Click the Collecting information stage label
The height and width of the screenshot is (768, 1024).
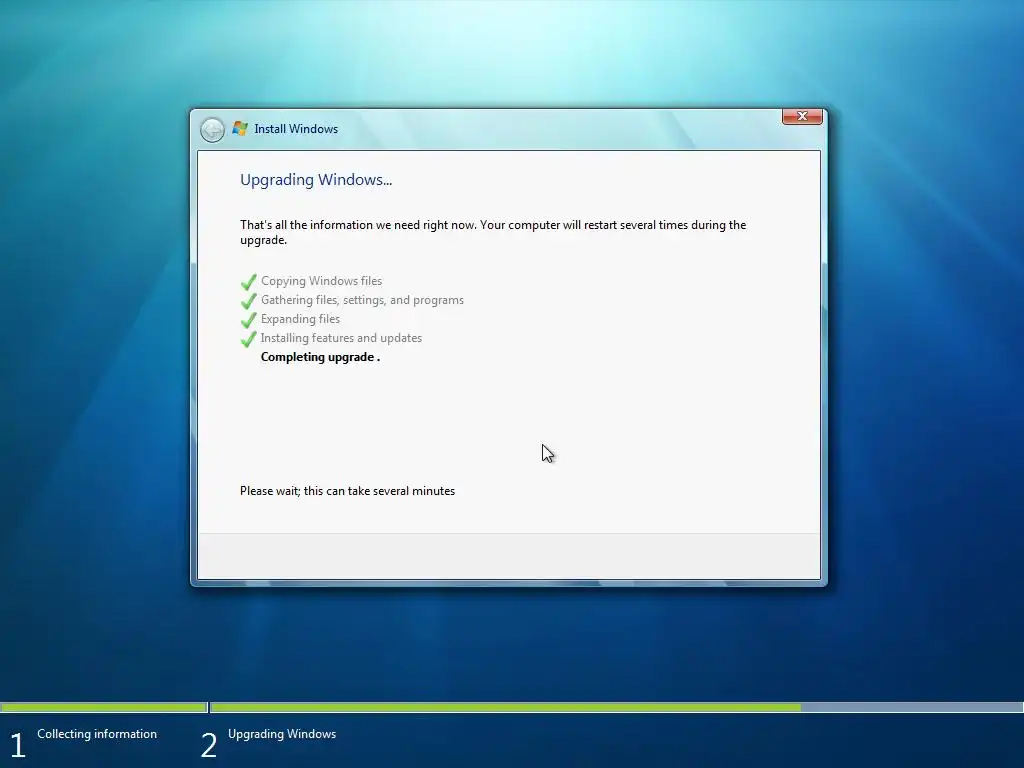(97, 733)
